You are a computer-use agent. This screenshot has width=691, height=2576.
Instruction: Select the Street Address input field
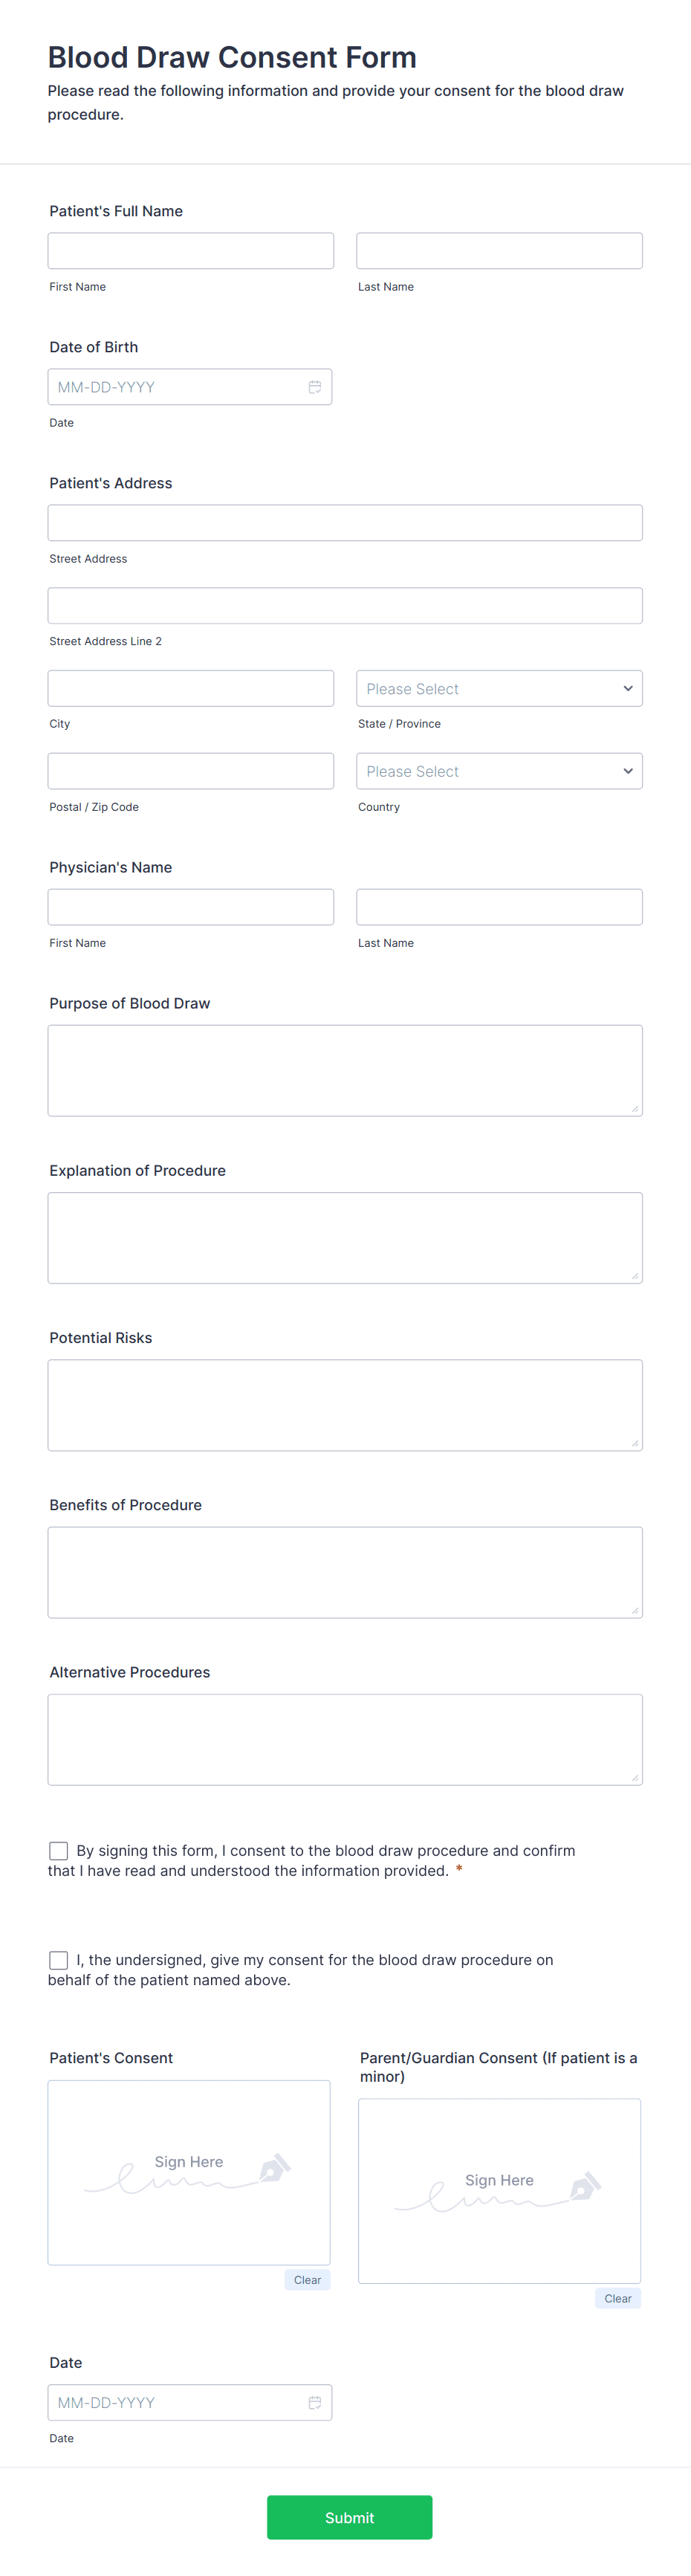coord(345,522)
